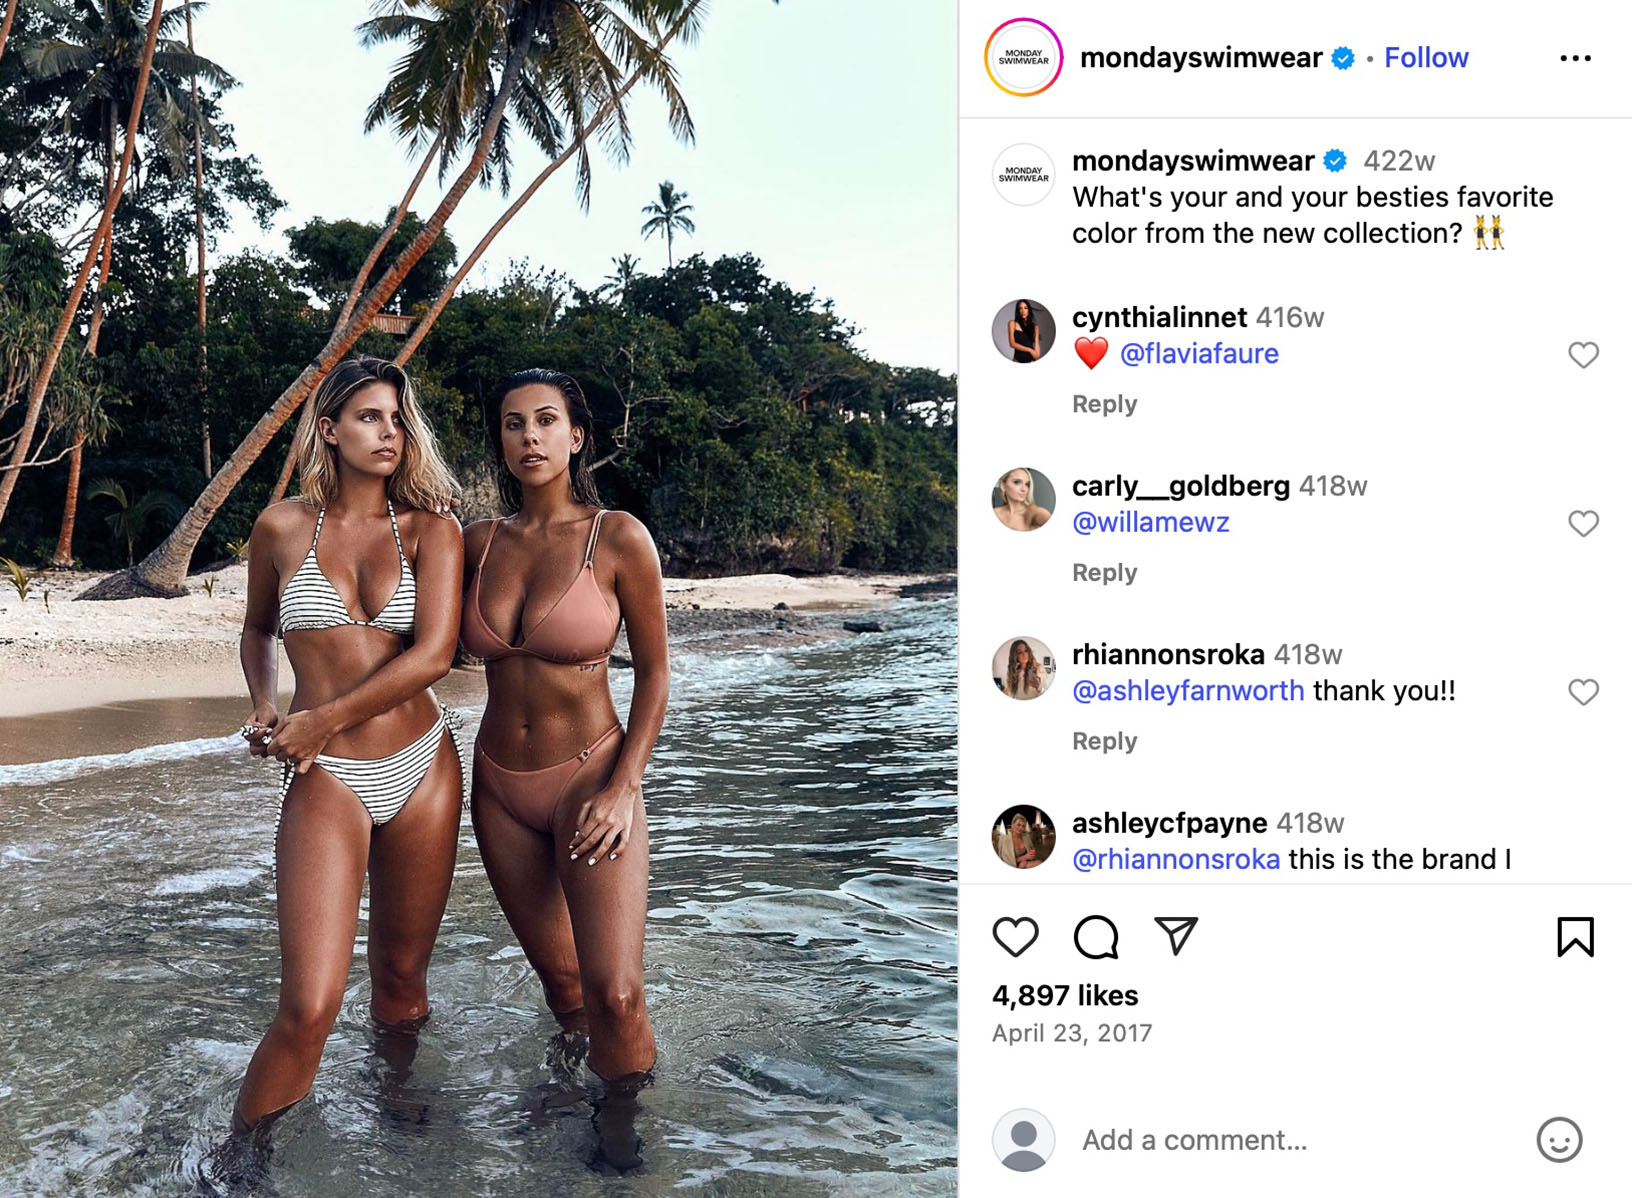View the @willamewz mention
The width and height of the screenshot is (1632, 1198).
point(1151,522)
